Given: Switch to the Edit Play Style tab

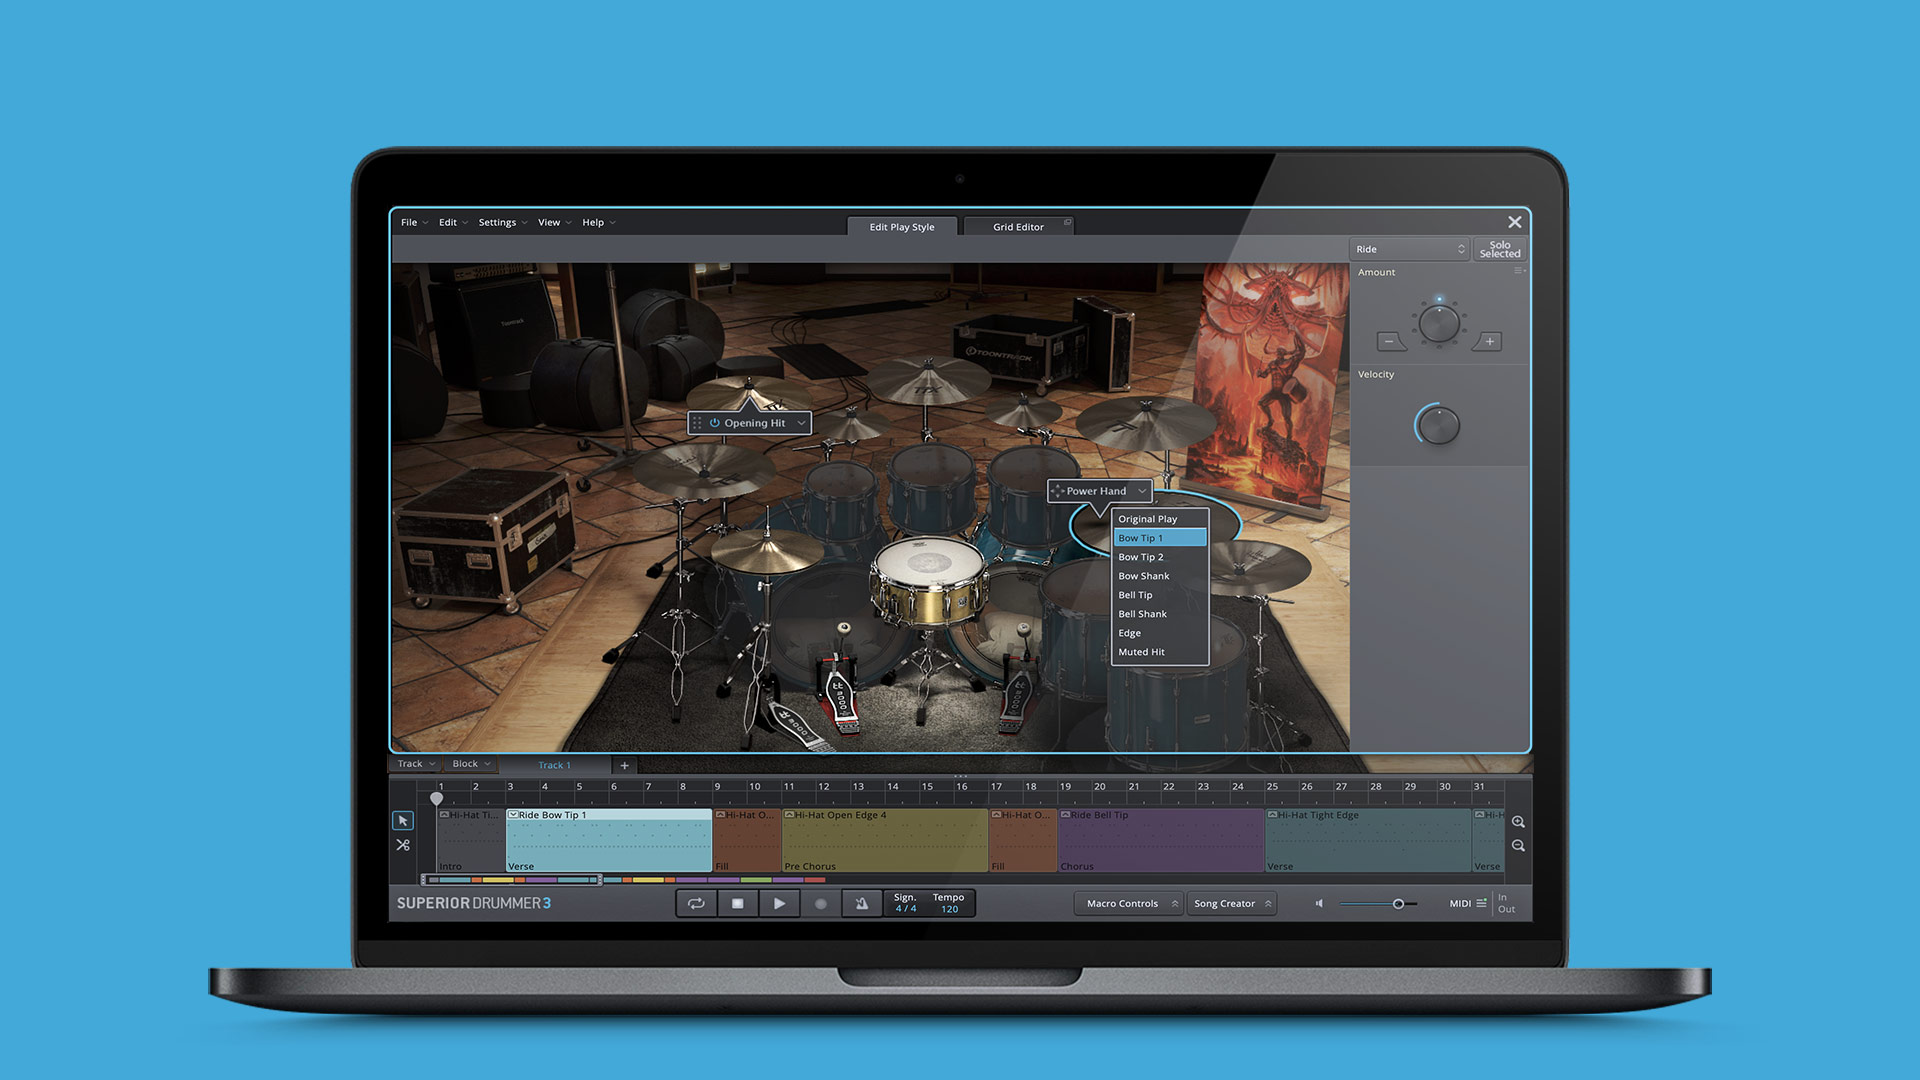Looking at the screenshot, I should 902,227.
